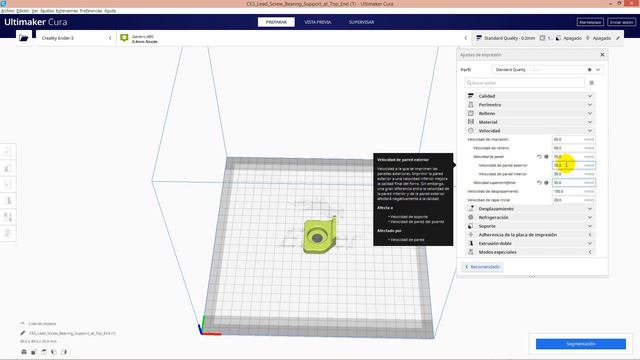
Task: Click the star icon in Perfil selector
Action: [x=589, y=70]
